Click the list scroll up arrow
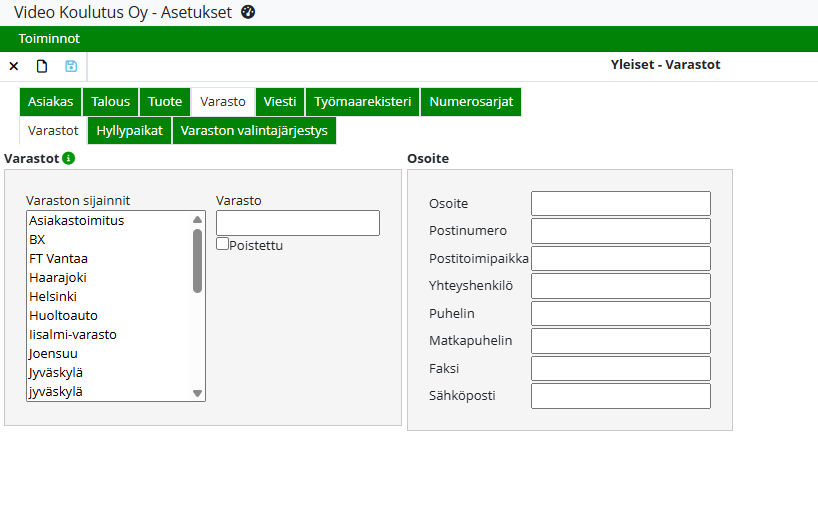Image resolution: width=818 pixels, height=516 pixels. point(197,220)
